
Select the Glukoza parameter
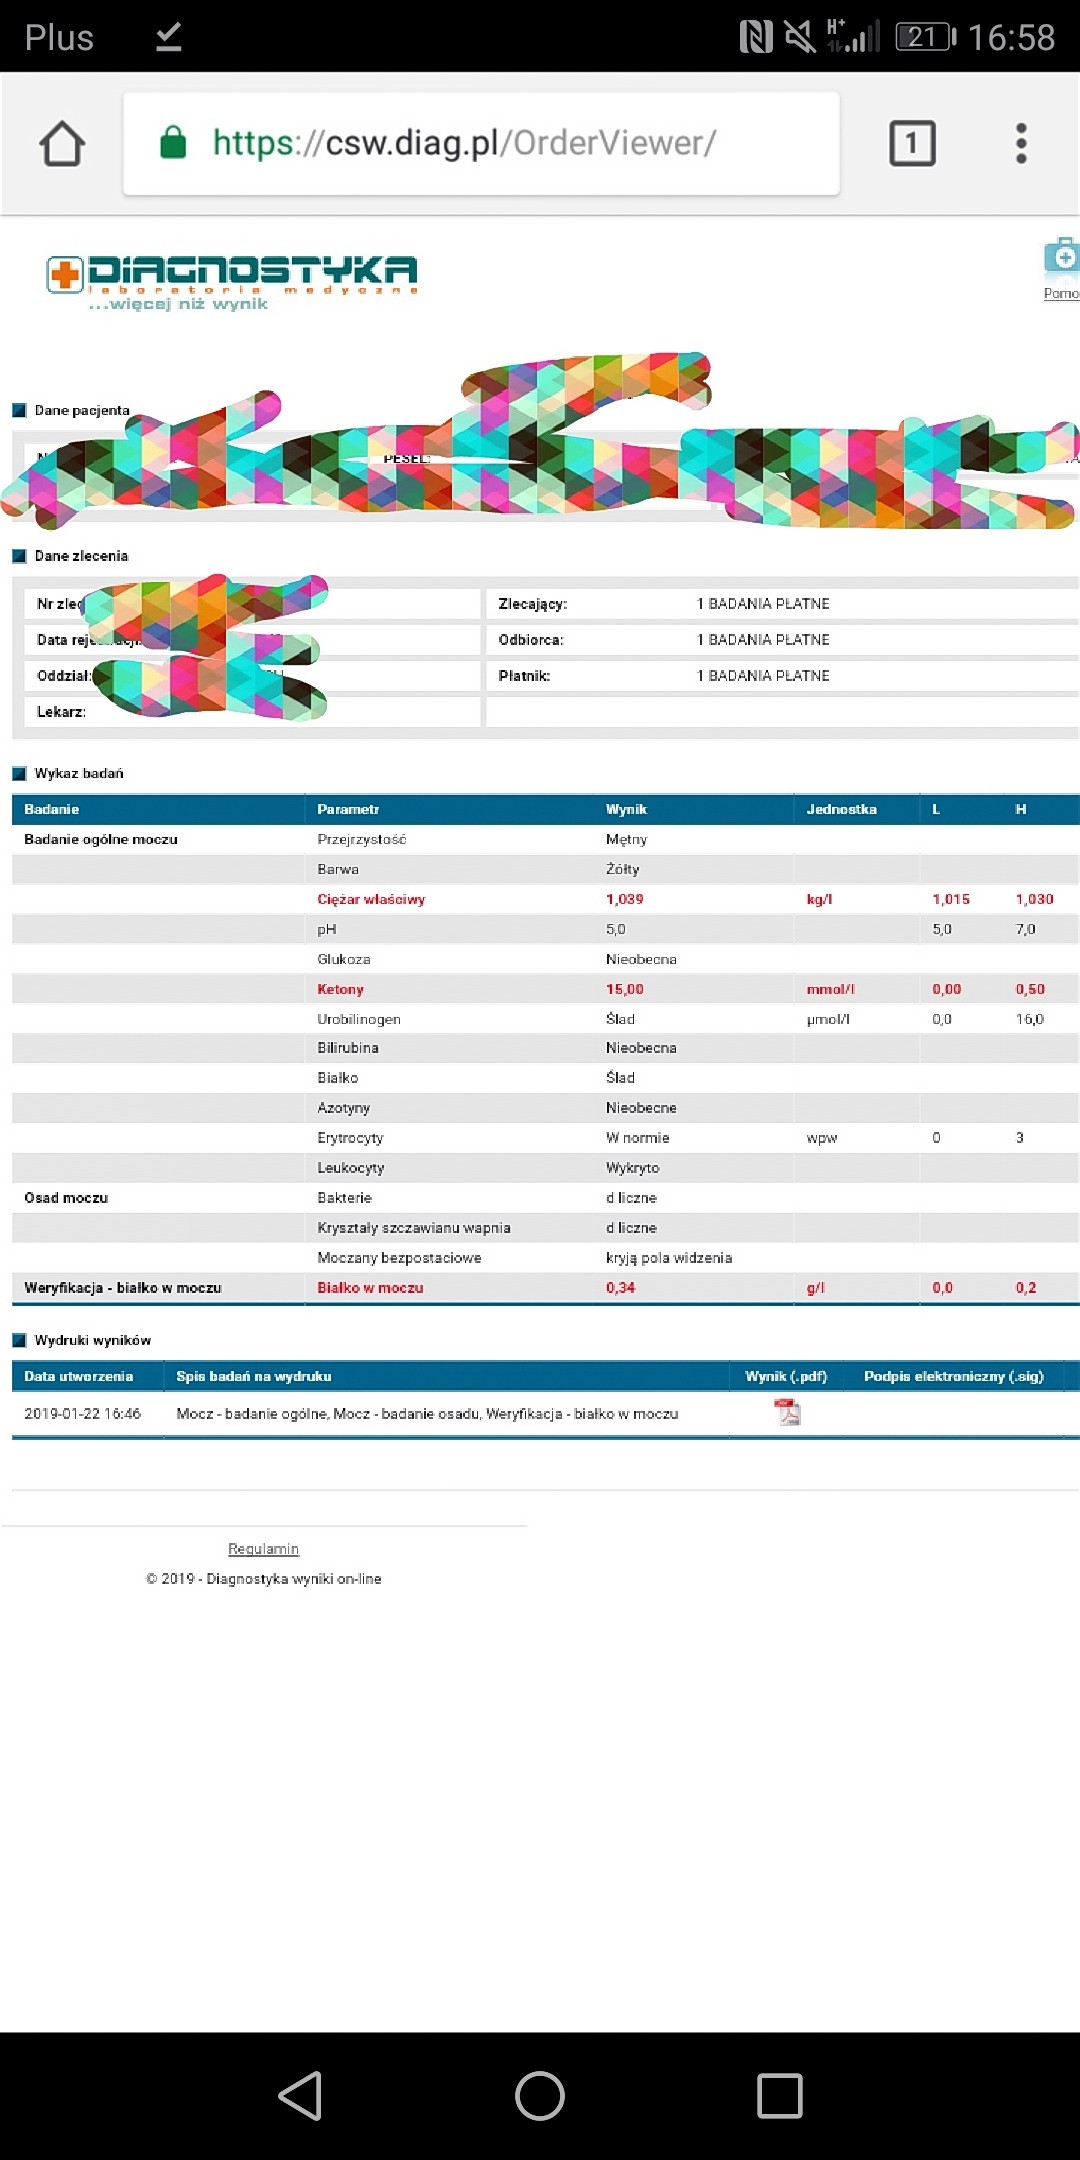(344, 959)
